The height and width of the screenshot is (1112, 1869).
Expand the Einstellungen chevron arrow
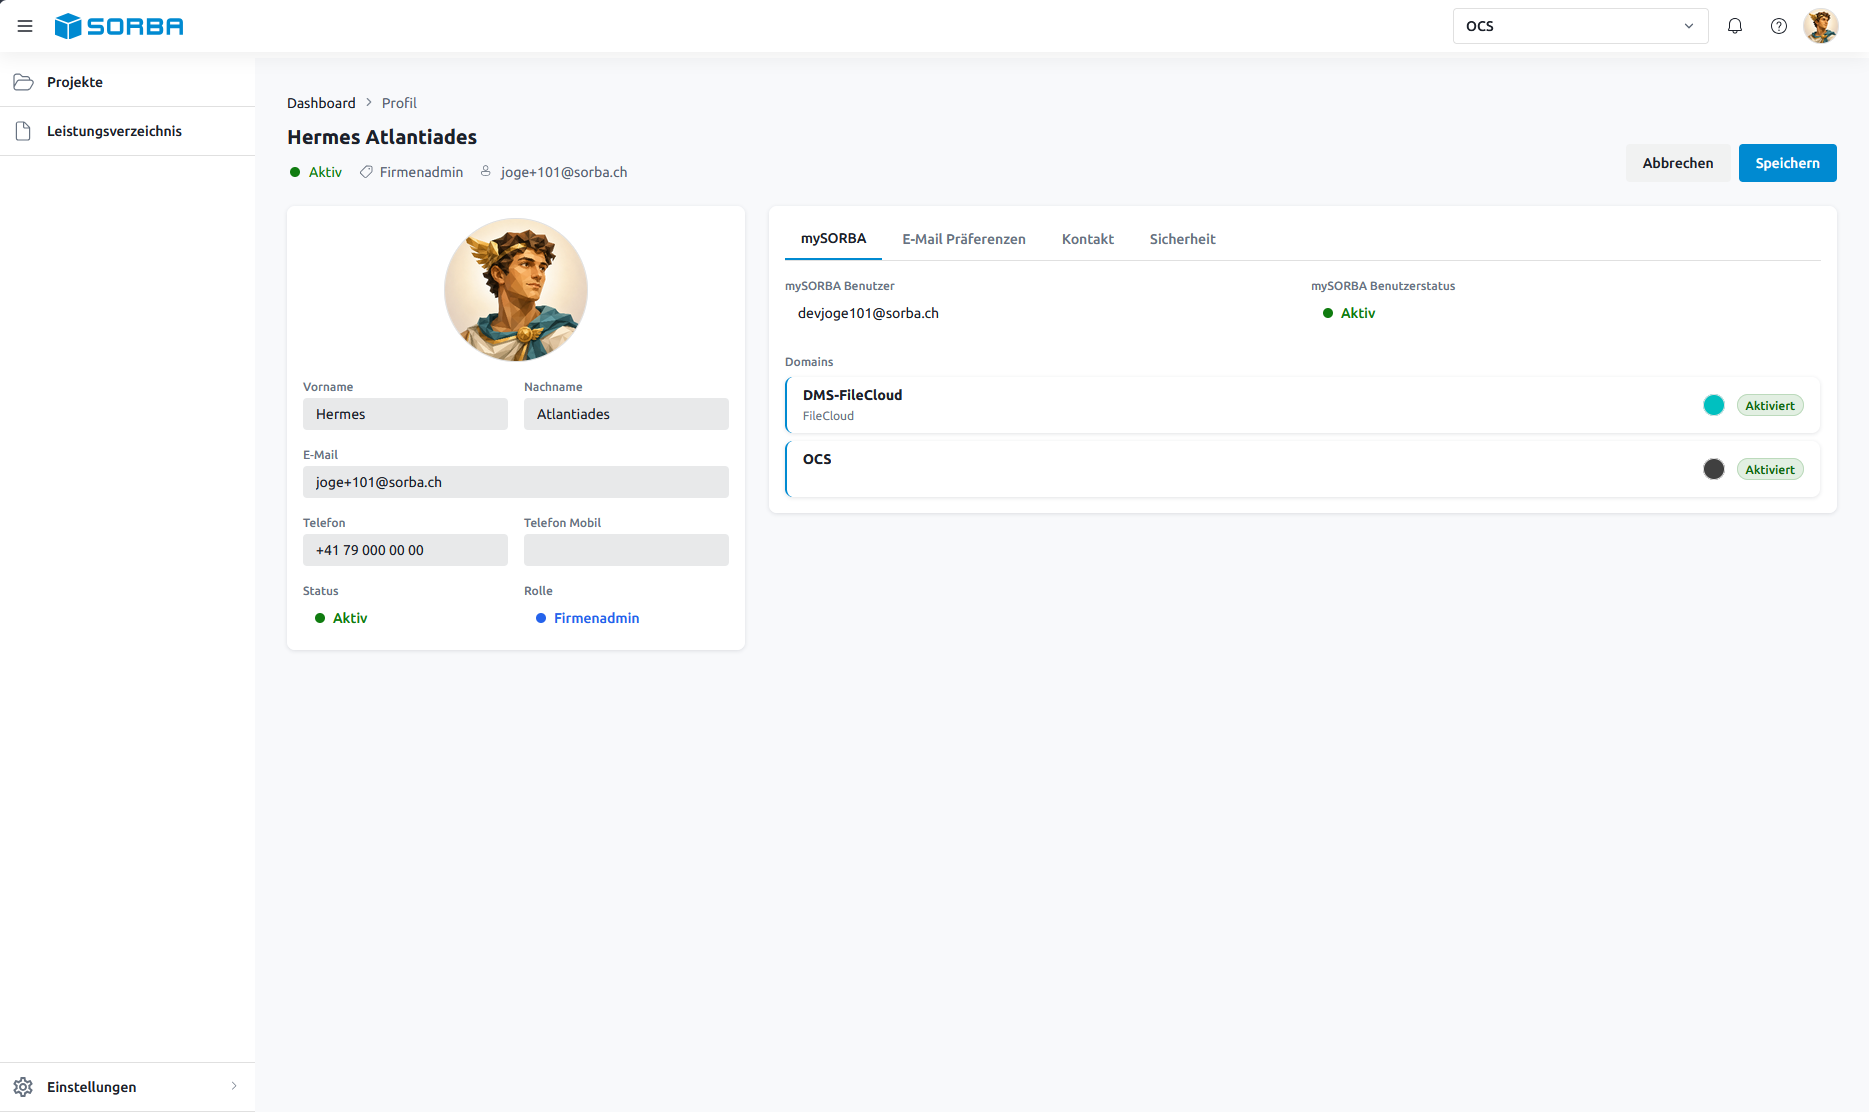tap(234, 1086)
